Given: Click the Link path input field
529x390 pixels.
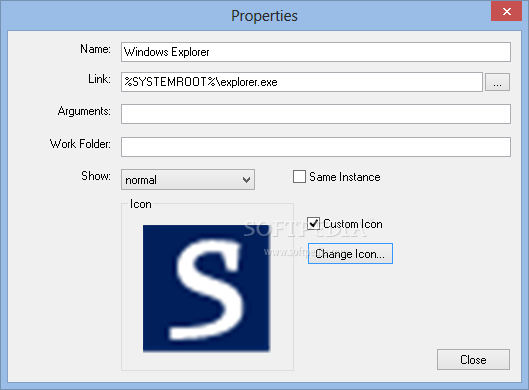Looking at the screenshot, I should pos(302,82).
